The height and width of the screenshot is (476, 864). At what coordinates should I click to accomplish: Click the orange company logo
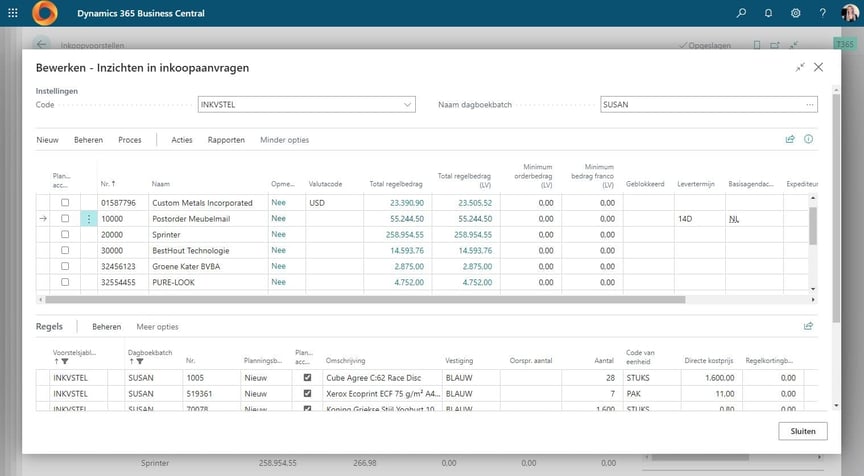point(45,13)
